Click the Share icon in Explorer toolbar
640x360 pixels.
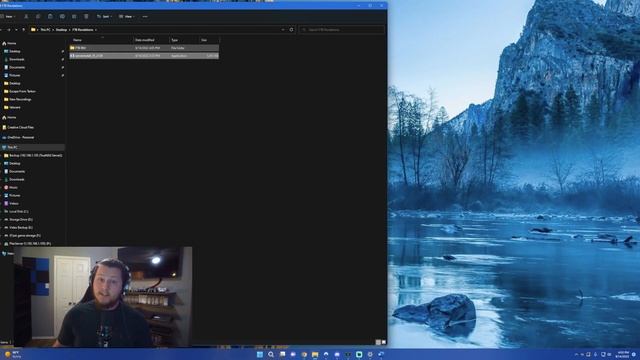coord(74,17)
